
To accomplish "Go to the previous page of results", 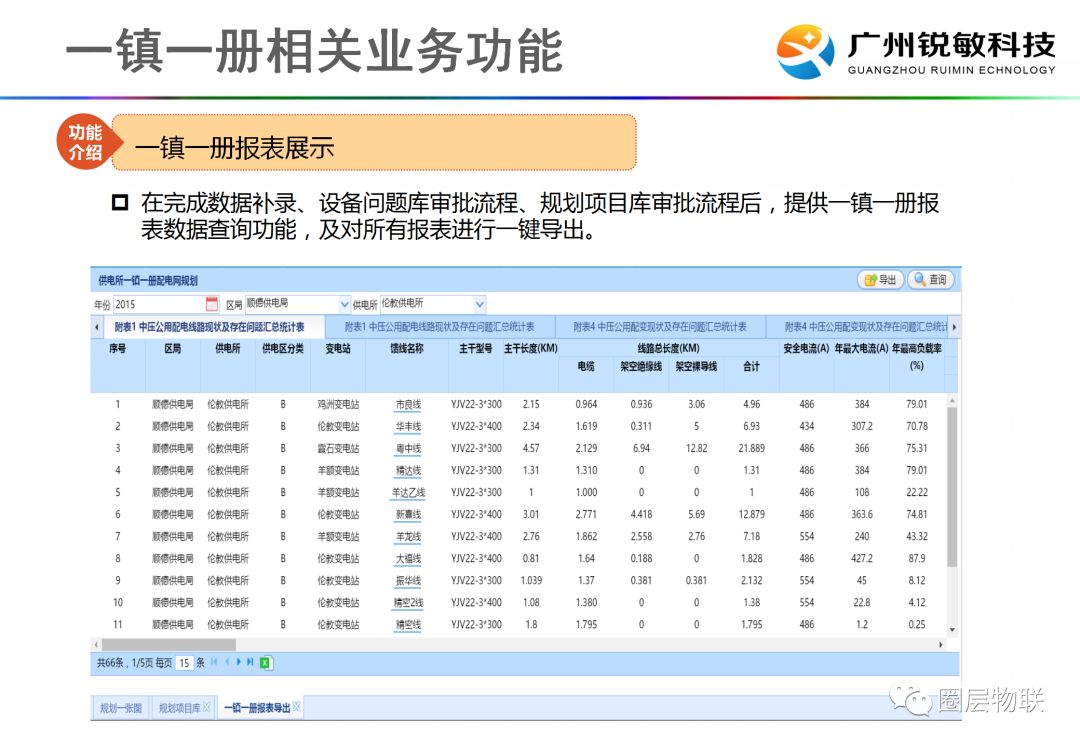I will [227, 663].
